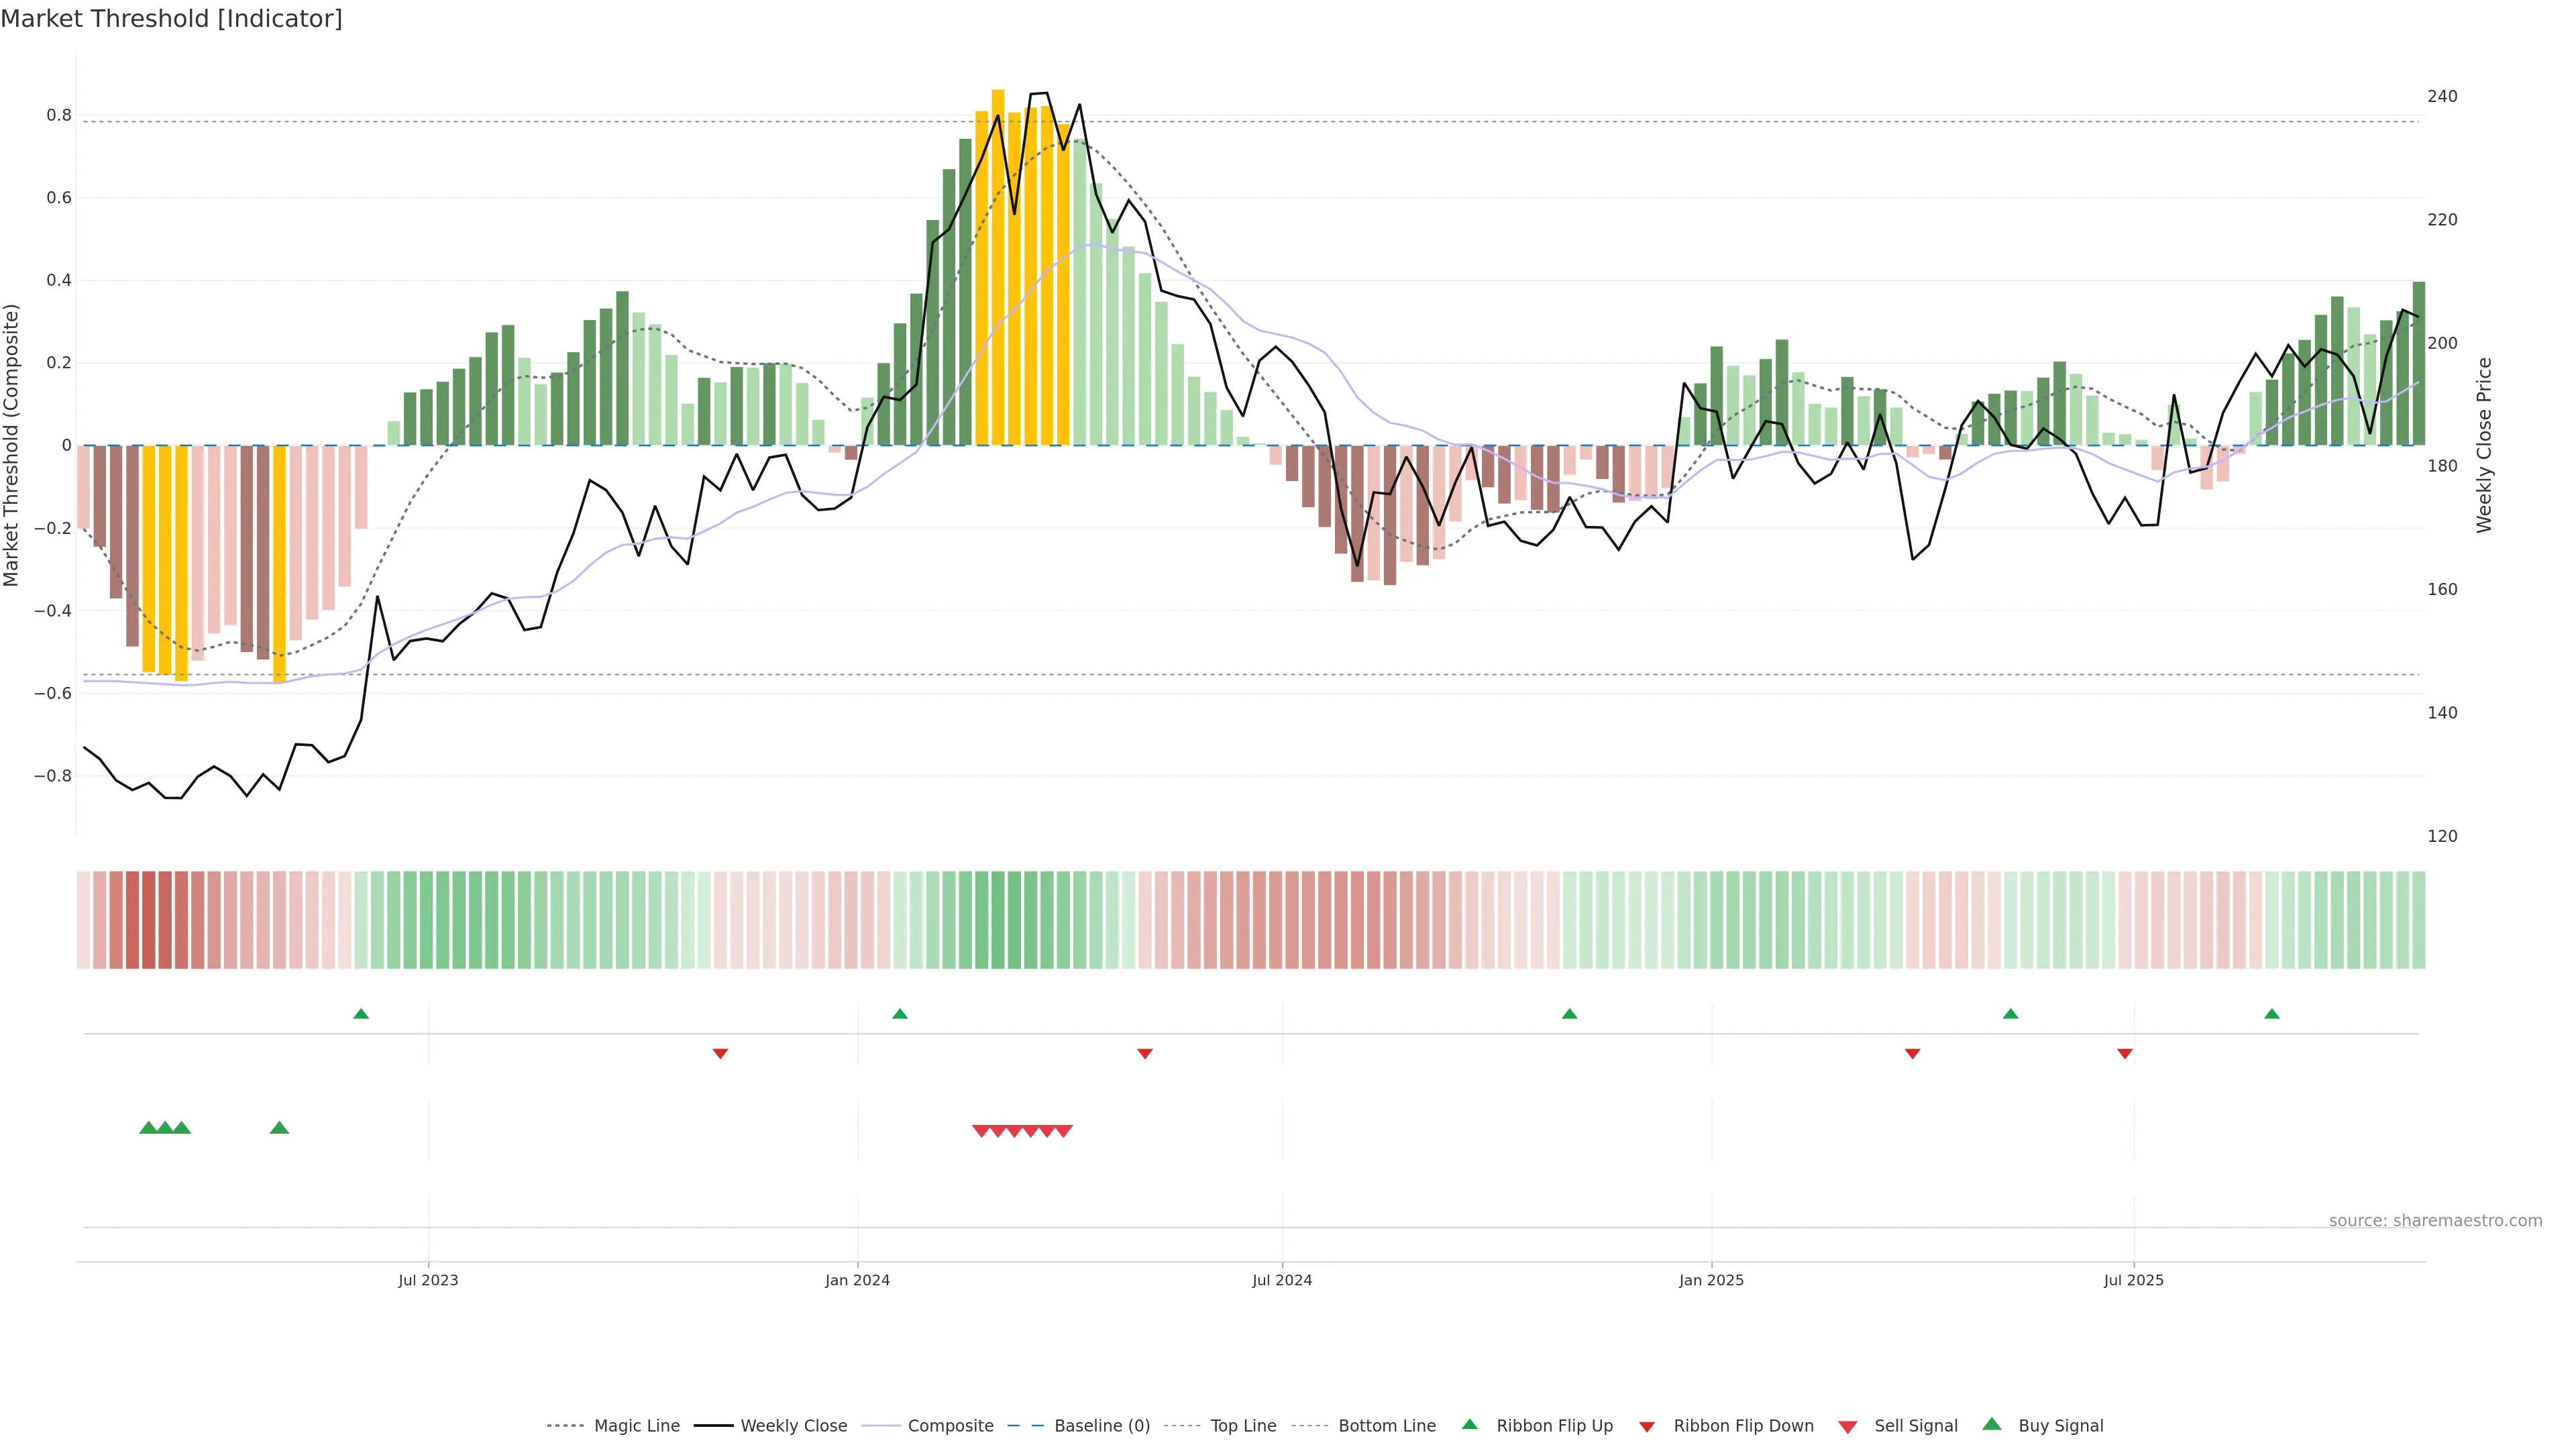Click the leftmost green ribbon flip up marker
This screenshot has height=1449, width=2576.
tap(361, 1014)
